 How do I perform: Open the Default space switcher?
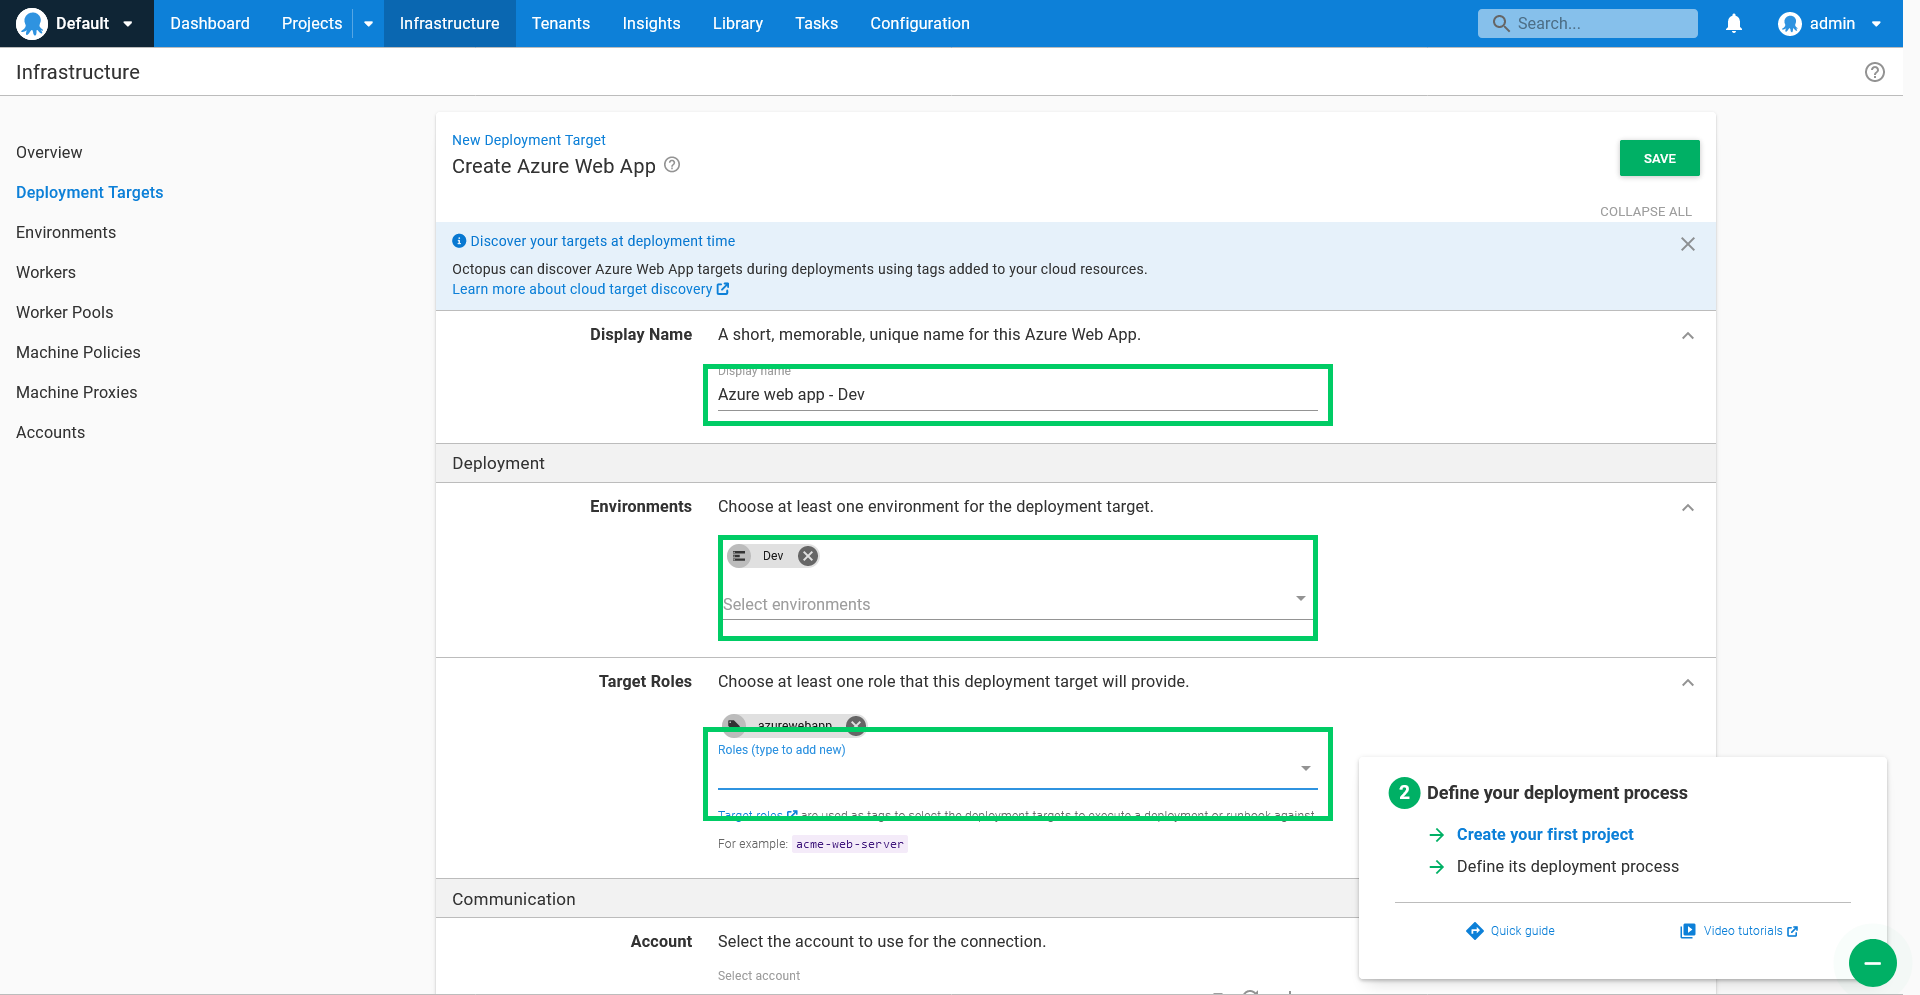(x=76, y=23)
